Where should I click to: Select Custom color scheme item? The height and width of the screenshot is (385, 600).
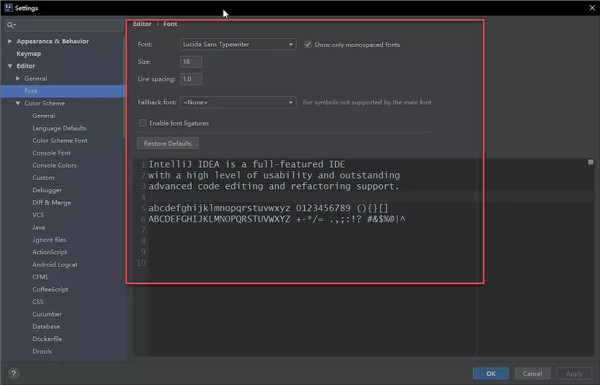coord(44,178)
